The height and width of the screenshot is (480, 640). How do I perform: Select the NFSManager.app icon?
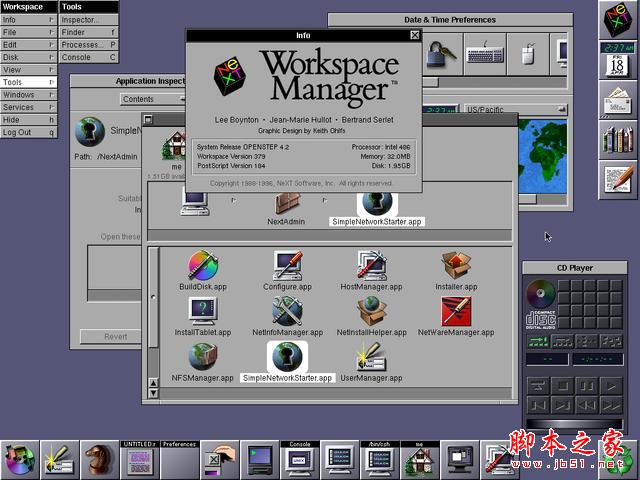[203, 357]
